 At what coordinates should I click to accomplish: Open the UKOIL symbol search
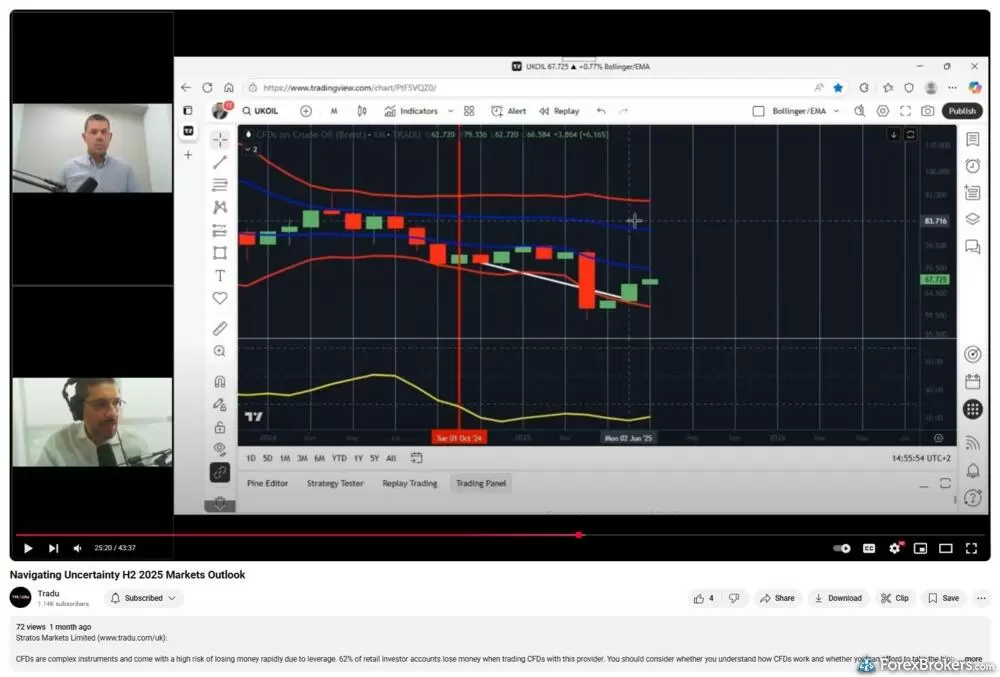point(260,111)
